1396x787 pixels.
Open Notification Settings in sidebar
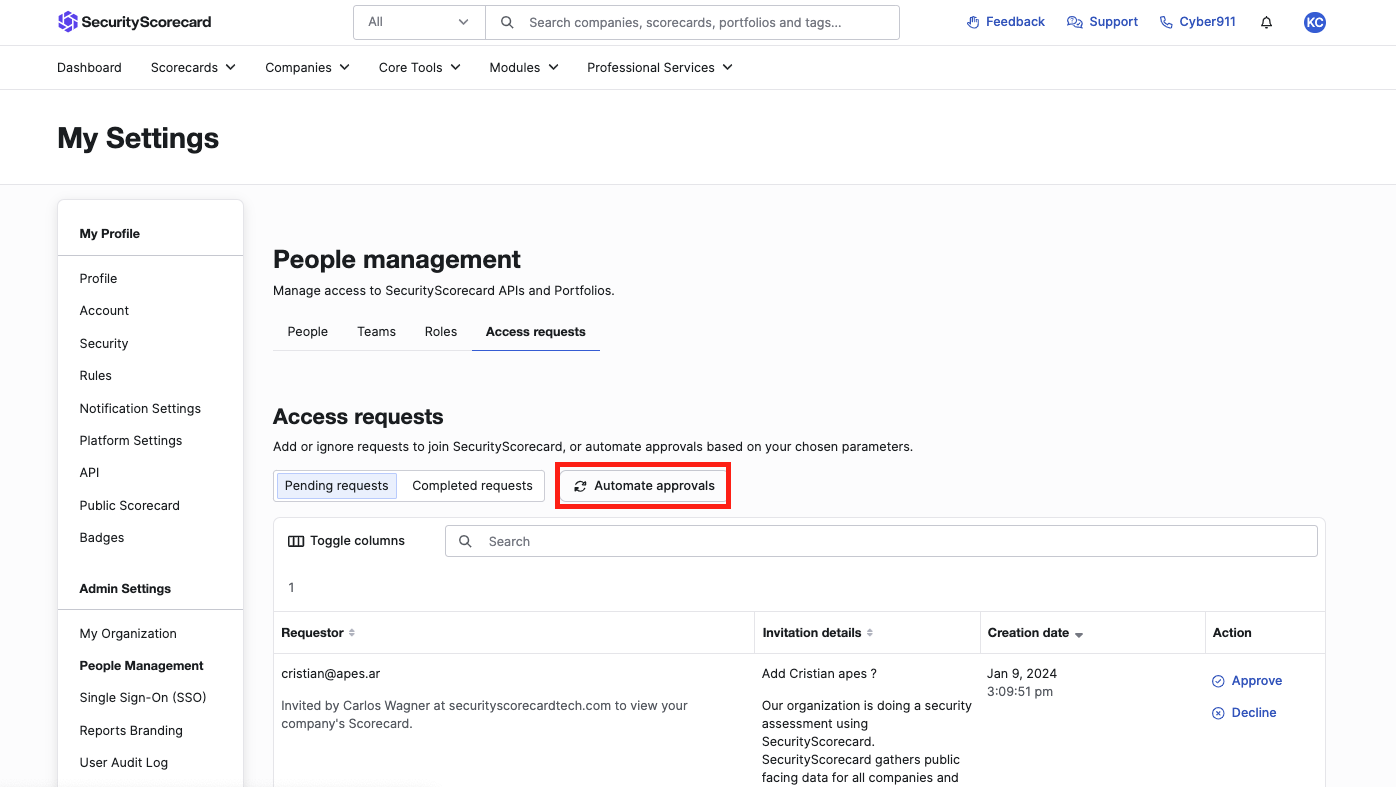pyautogui.click(x=140, y=409)
